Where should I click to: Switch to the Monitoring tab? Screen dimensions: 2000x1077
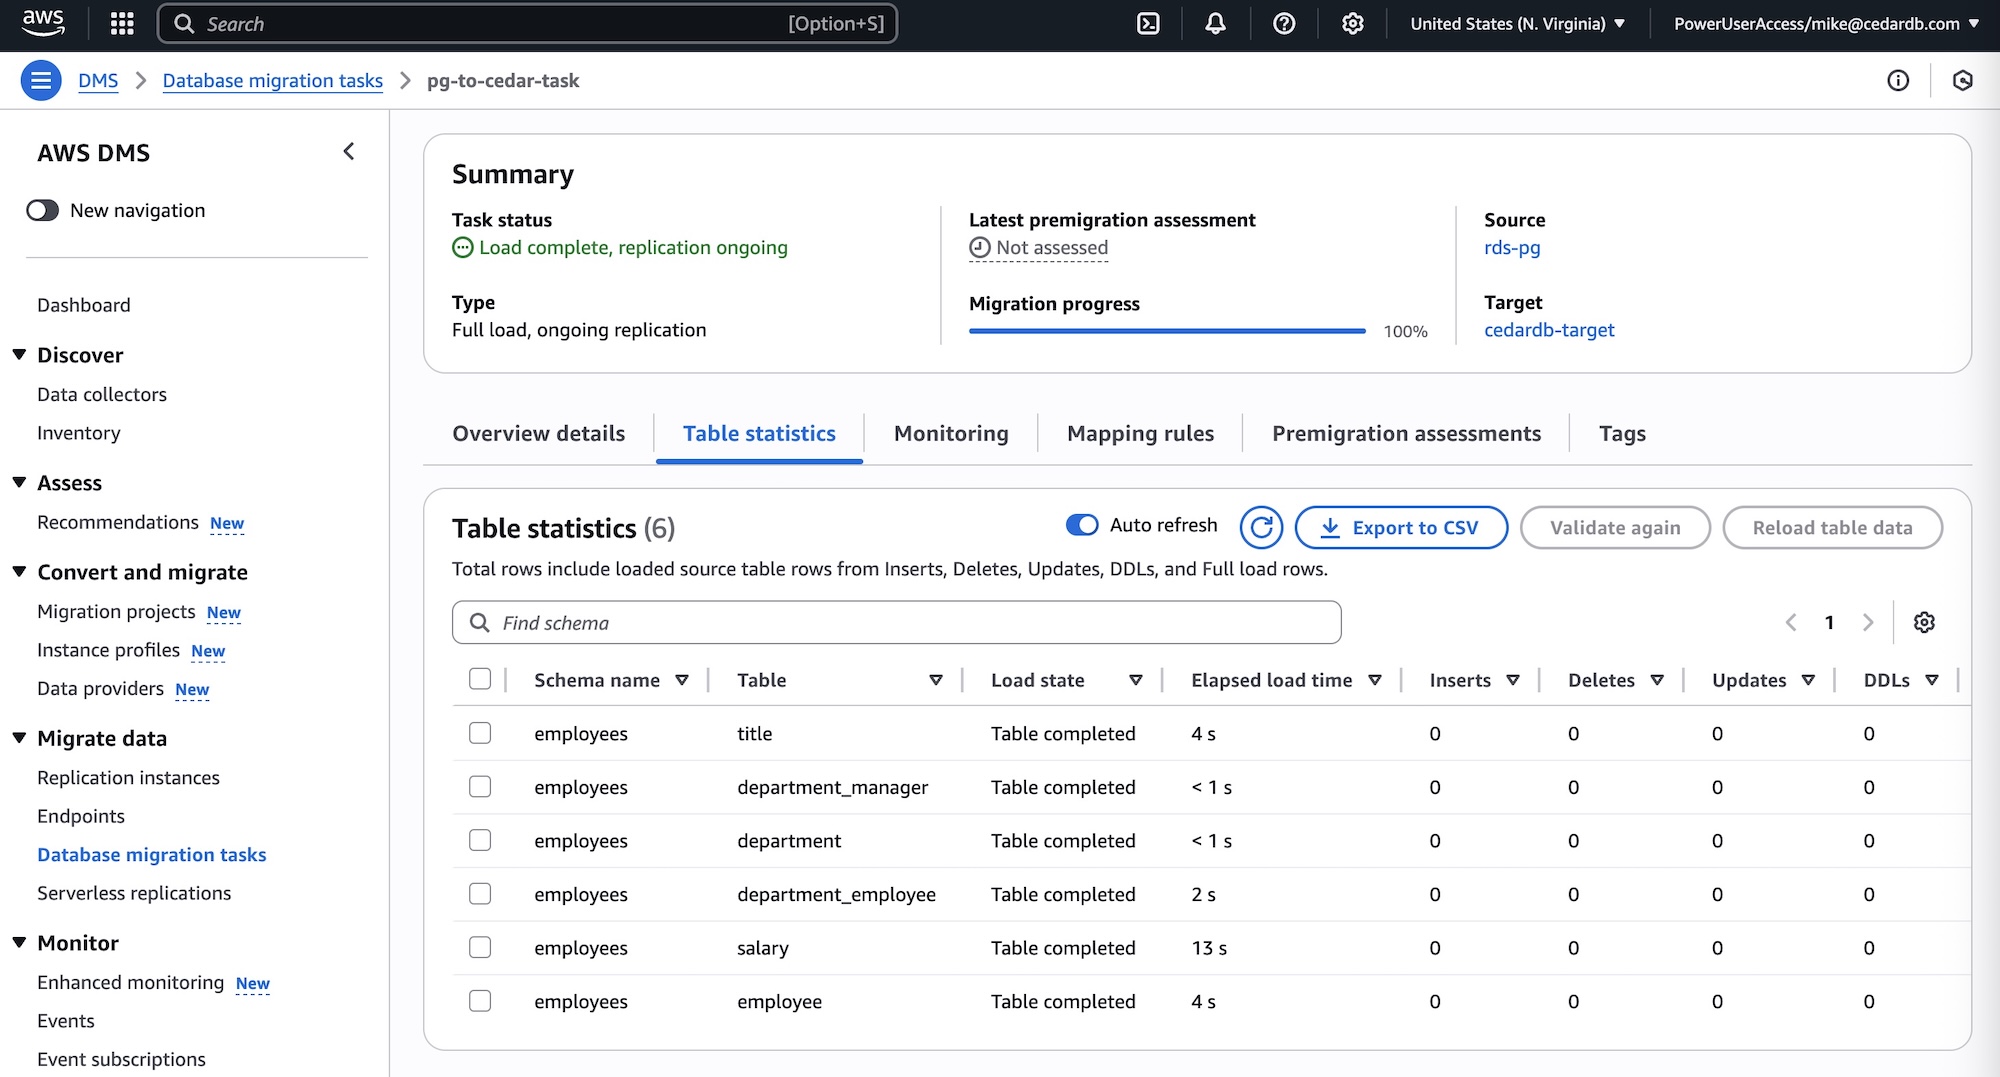click(x=950, y=433)
